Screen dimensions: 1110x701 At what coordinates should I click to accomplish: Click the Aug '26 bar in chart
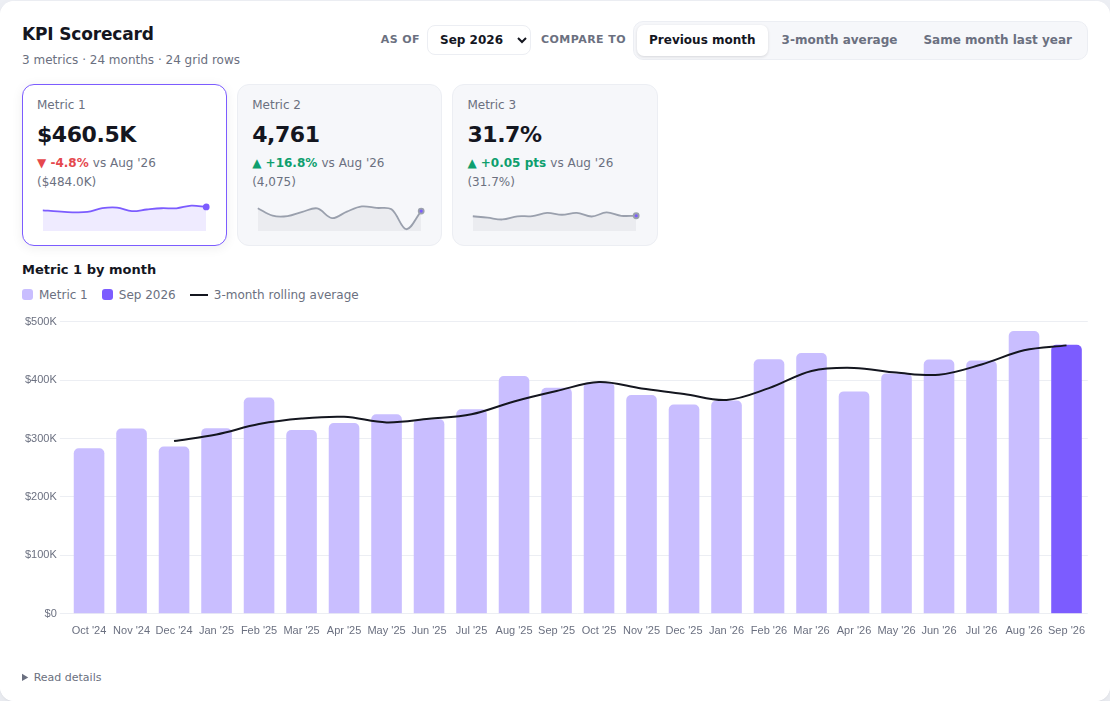click(x=1024, y=472)
